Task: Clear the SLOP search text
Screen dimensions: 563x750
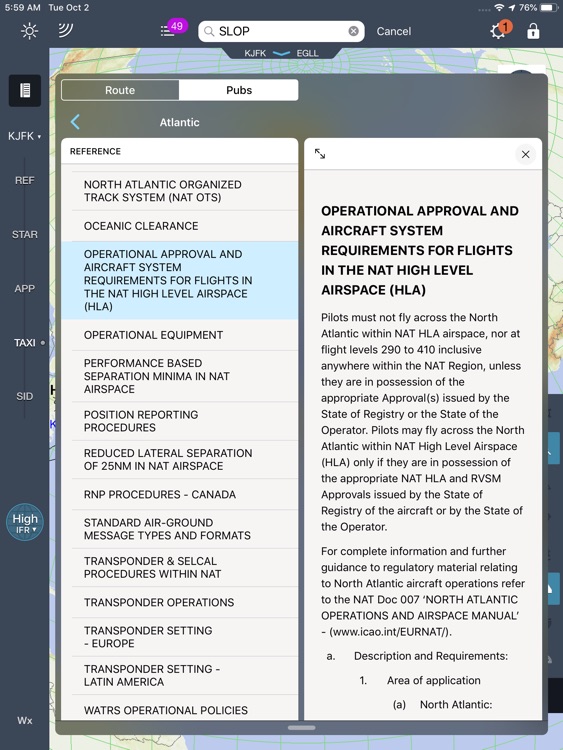Action: pos(353,31)
